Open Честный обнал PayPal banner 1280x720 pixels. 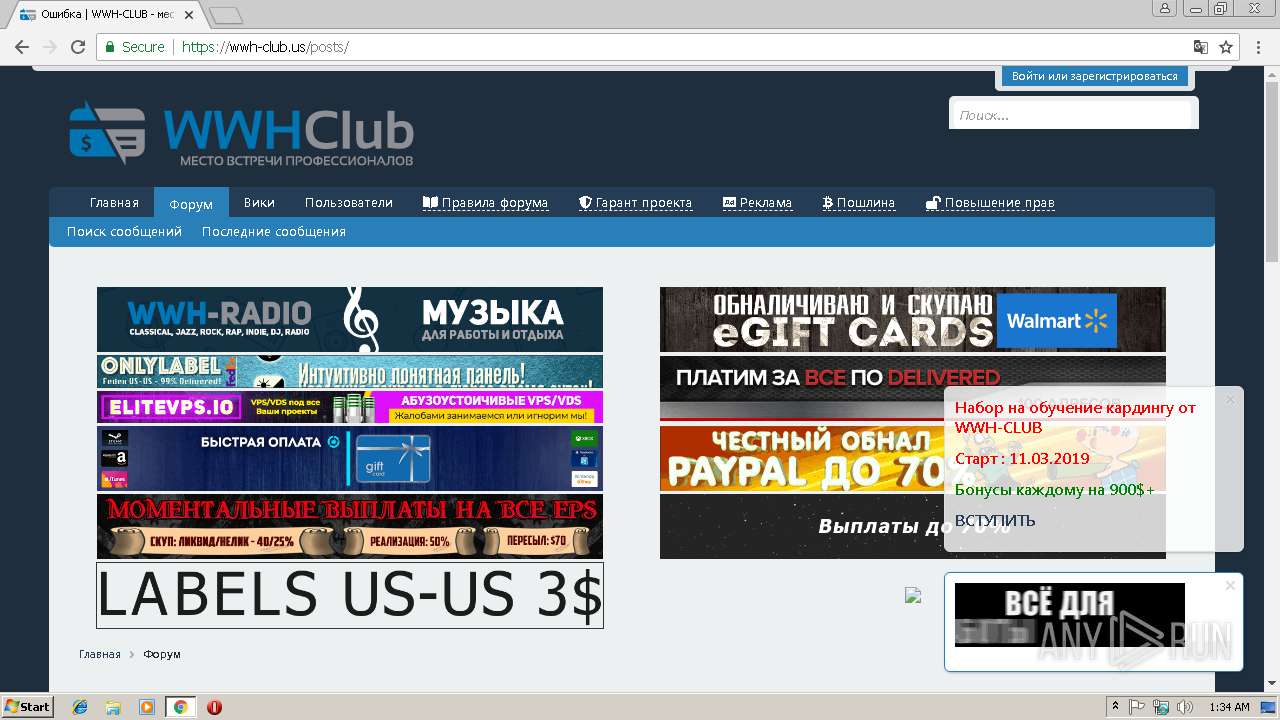(x=802, y=458)
